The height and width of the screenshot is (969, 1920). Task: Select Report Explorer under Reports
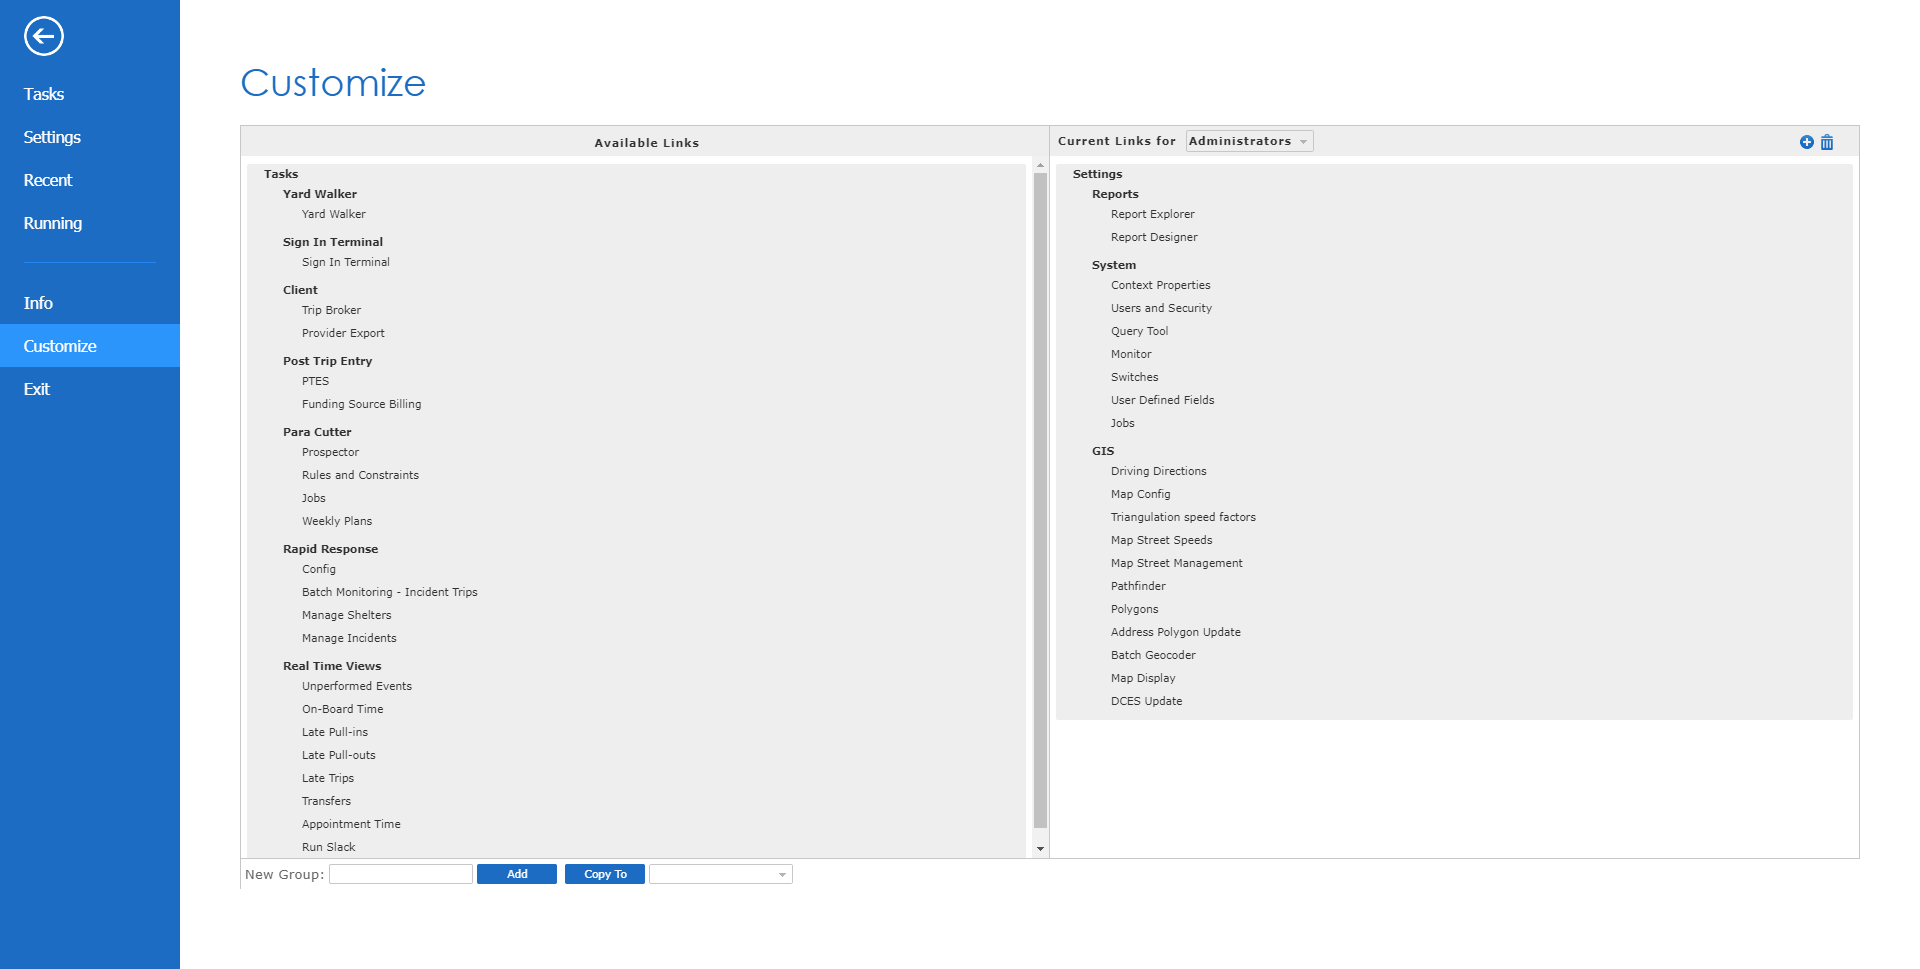(1152, 214)
